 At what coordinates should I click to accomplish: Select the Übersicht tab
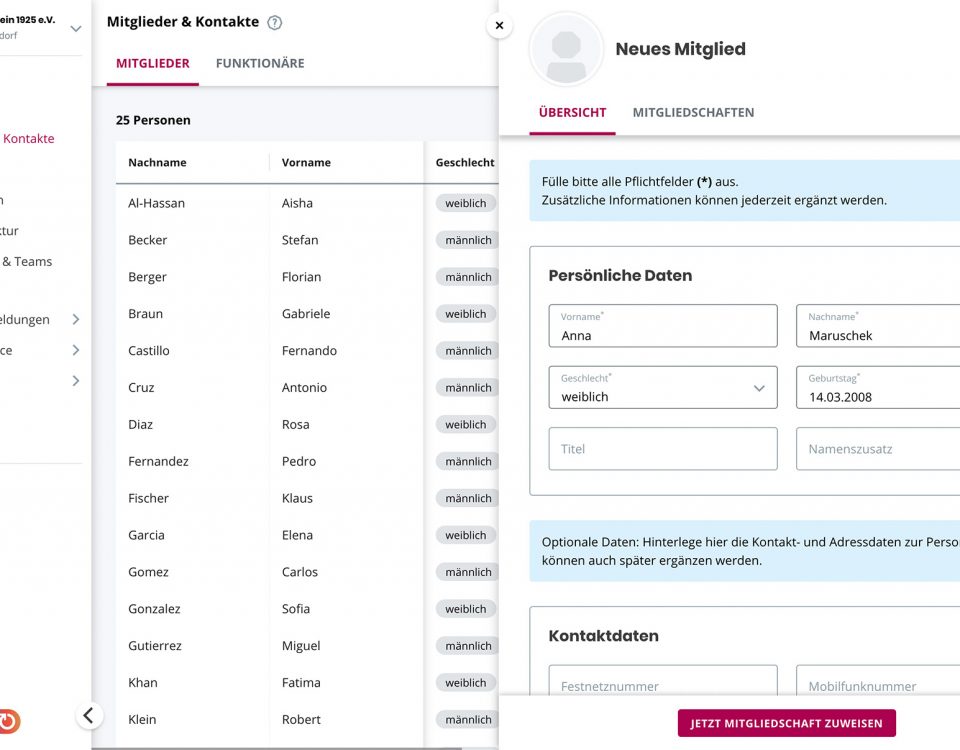(x=572, y=113)
